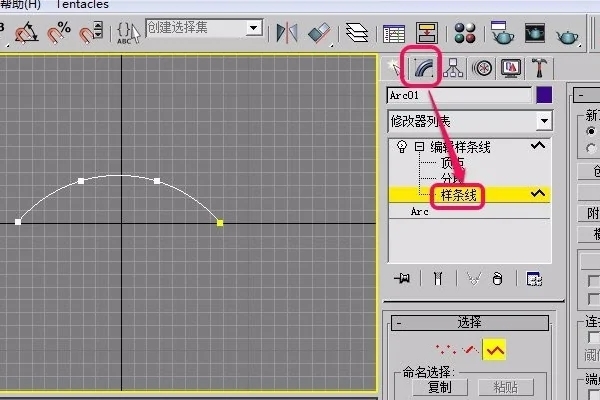Click the 复制 button
The height and width of the screenshot is (400, 600).
(x=440, y=387)
